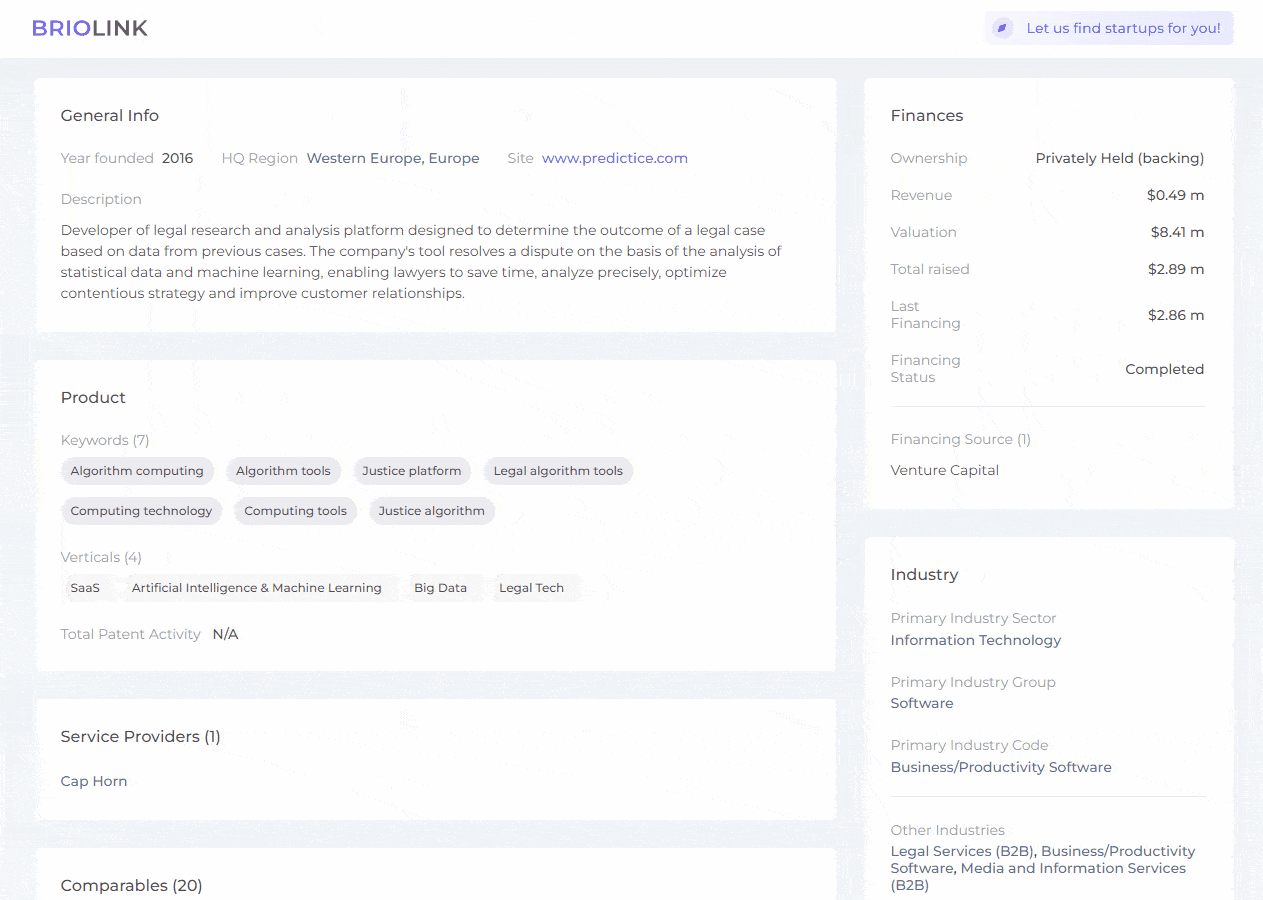Image resolution: width=1263 pixels, height=900 pixels.
Task: Click the 'Keywords (7)' label
Action: 105,440
